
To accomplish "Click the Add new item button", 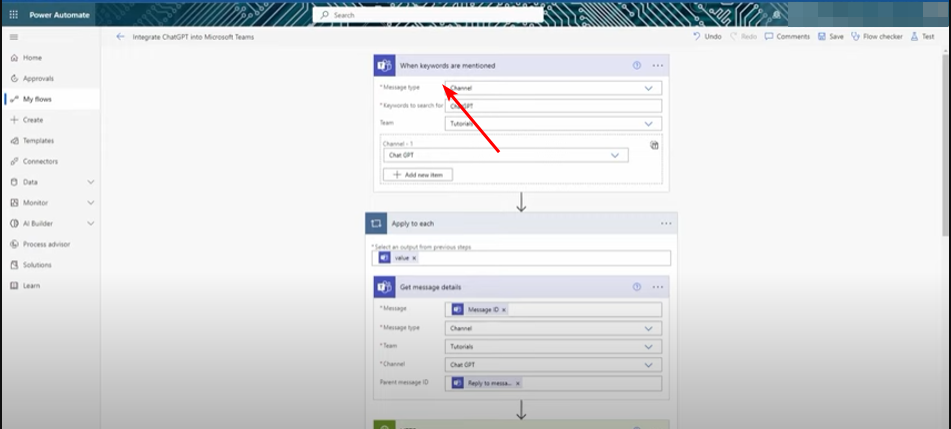I will coord(418,175).
